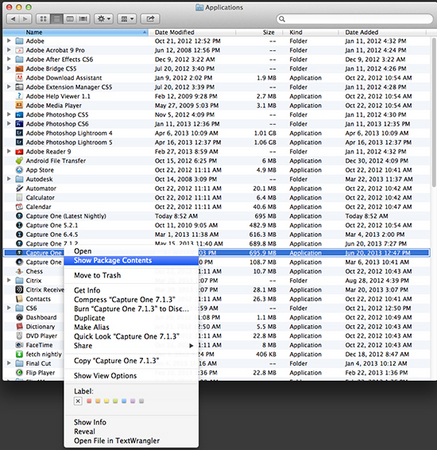
Task: Click the Adobe Download Assistant icon
Action: pyautogui.click(x=19, y=78)
